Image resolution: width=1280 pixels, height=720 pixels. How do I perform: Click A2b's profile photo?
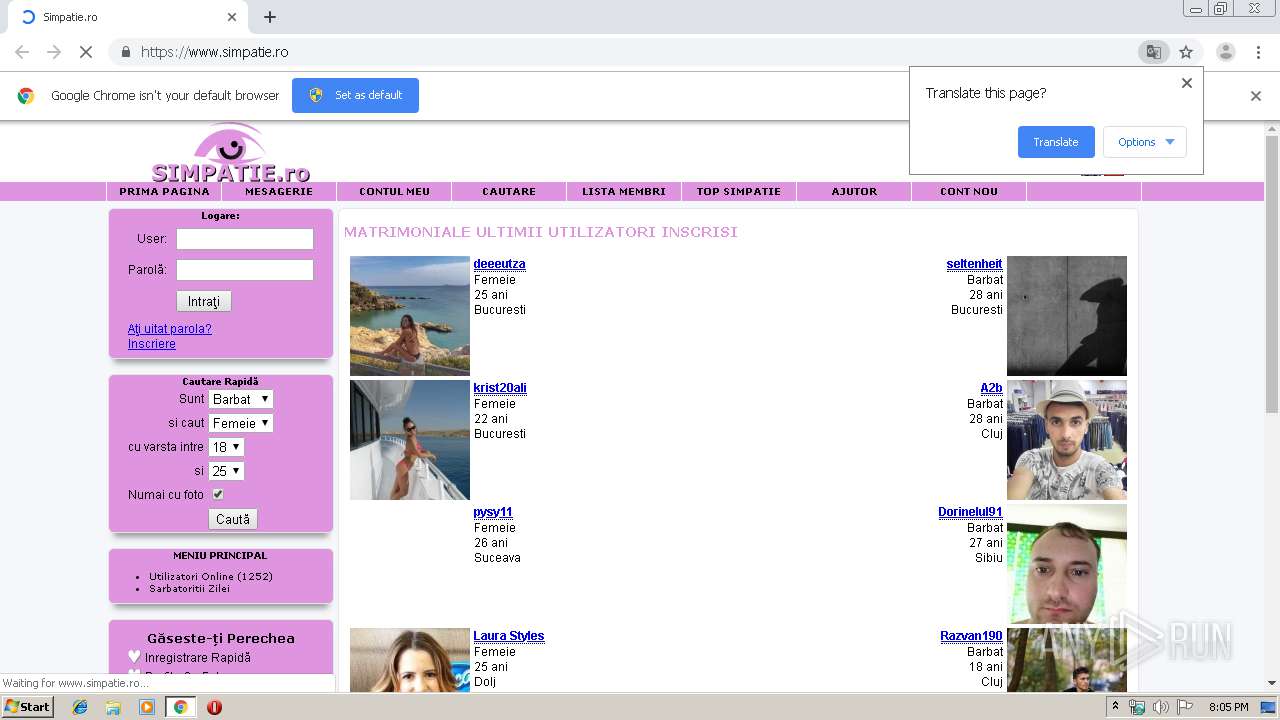(x=1067, y=440)
